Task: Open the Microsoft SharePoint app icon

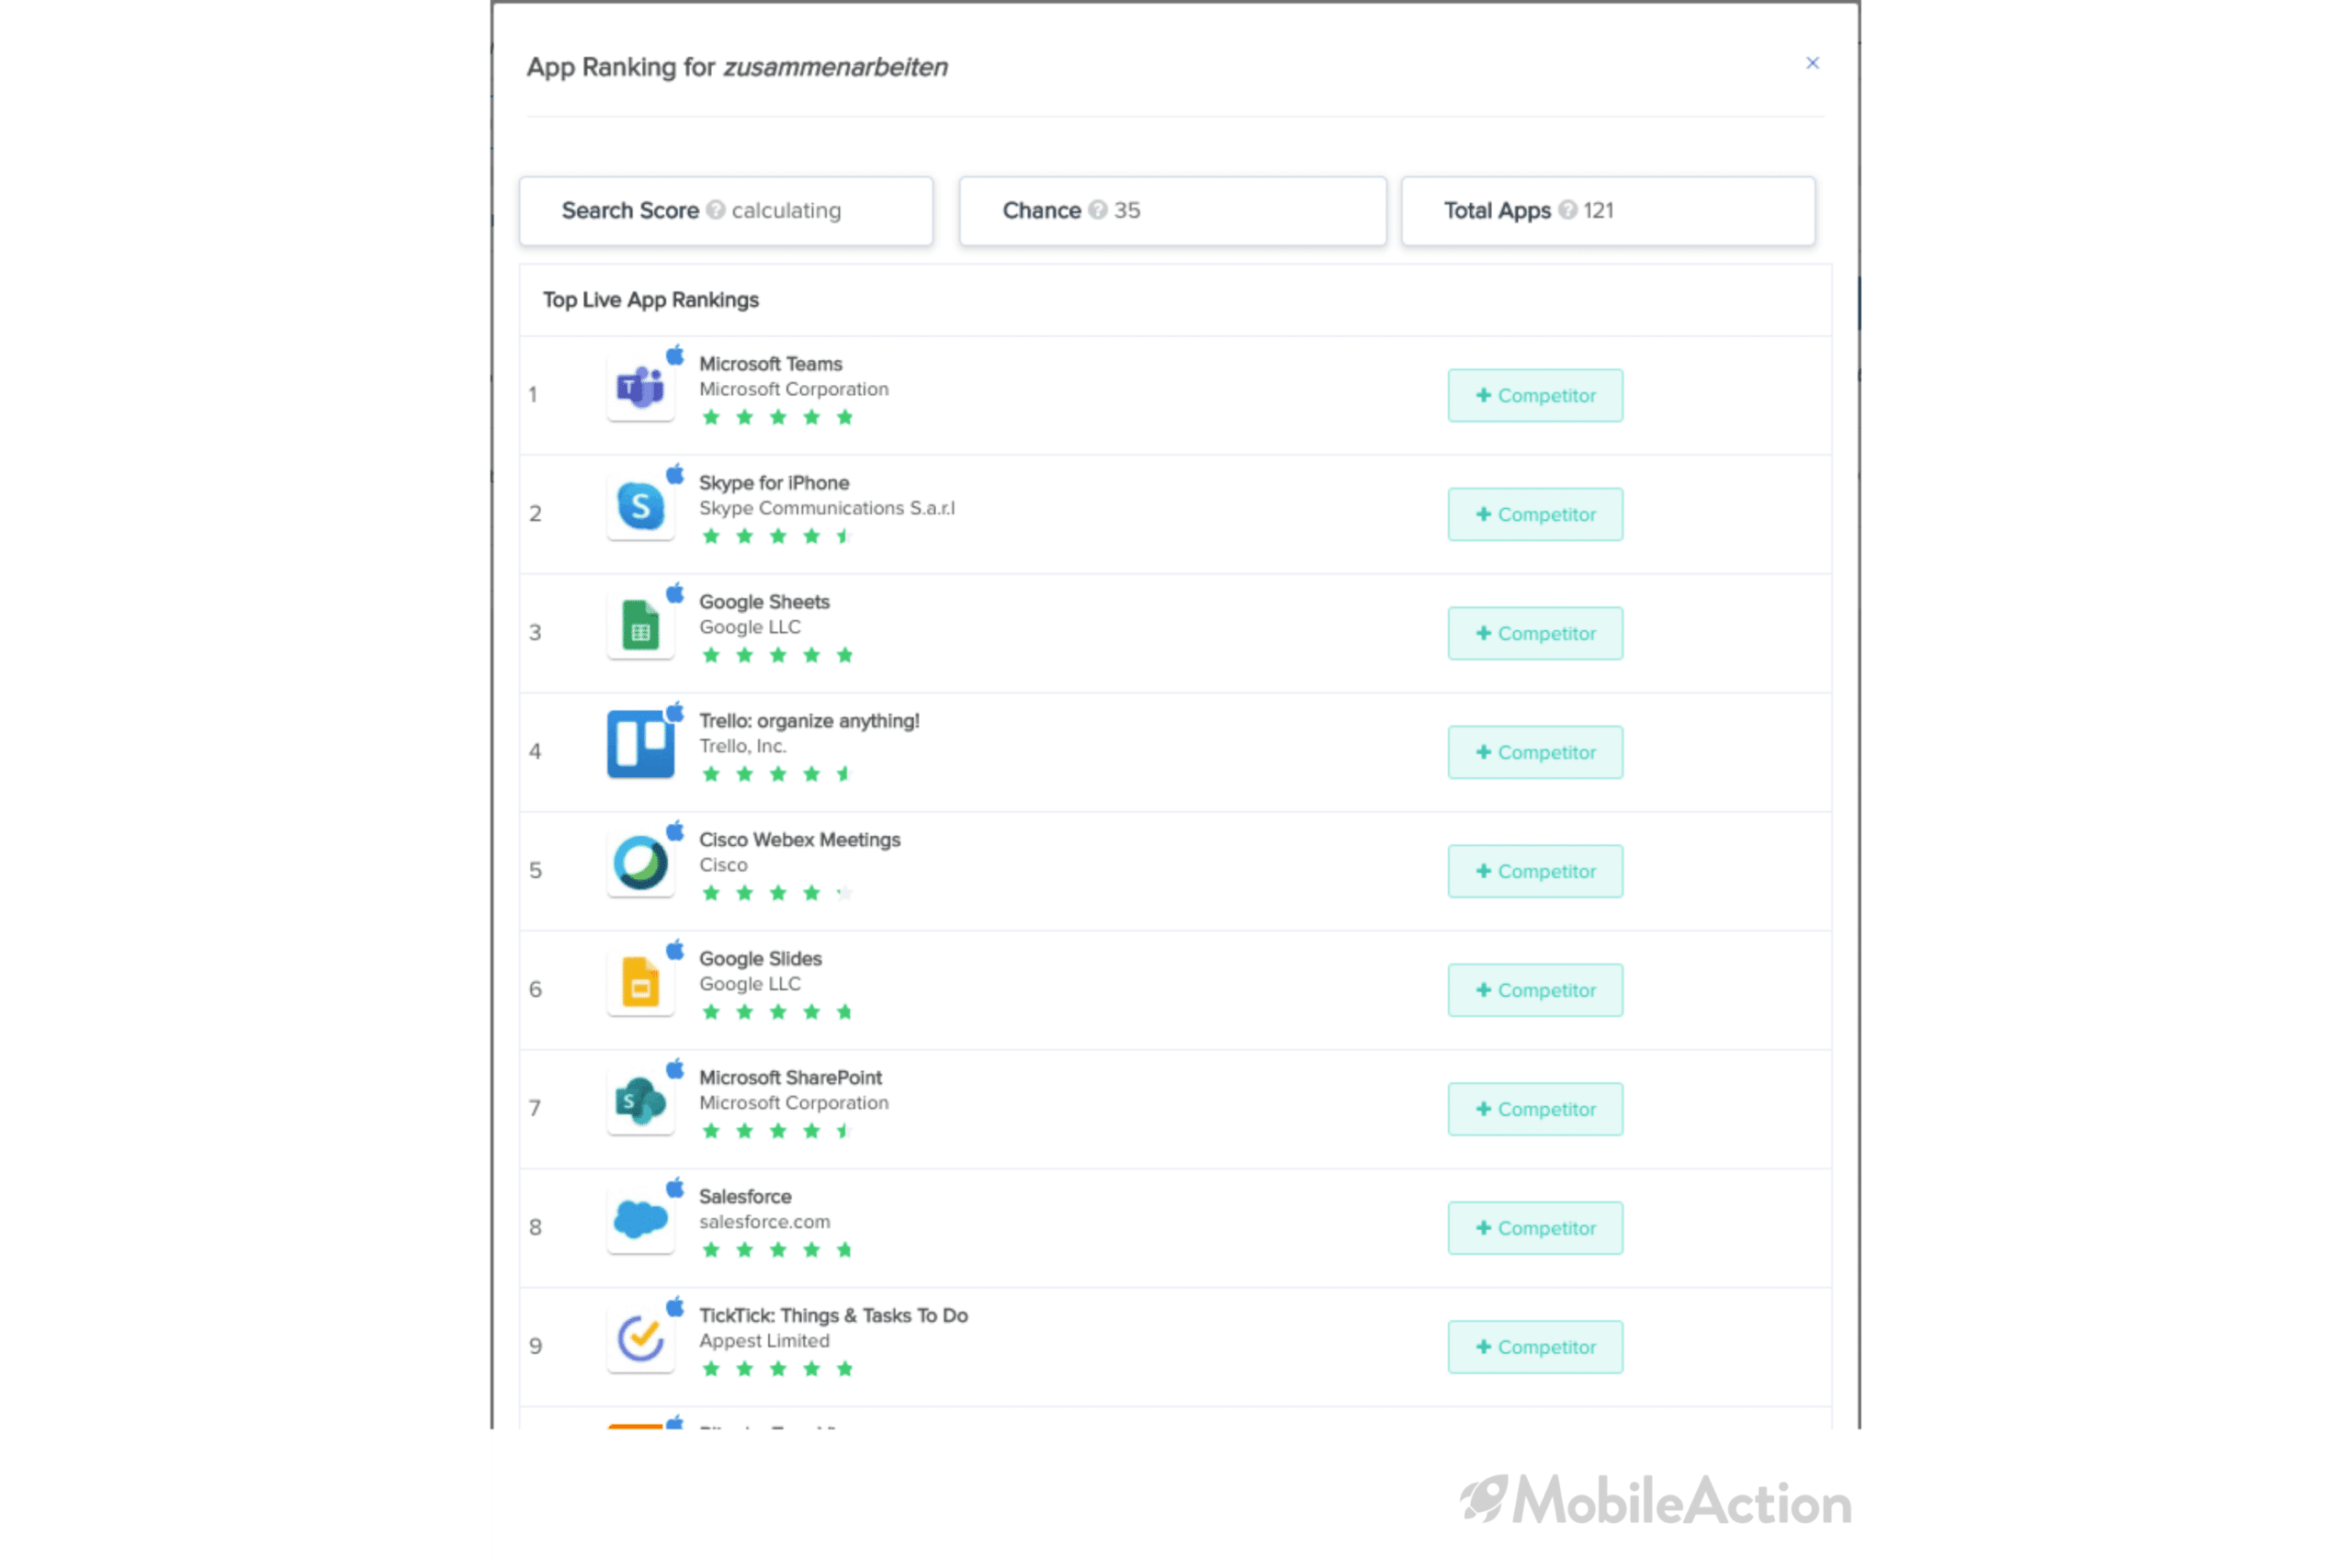Action: pos(641,1101)
